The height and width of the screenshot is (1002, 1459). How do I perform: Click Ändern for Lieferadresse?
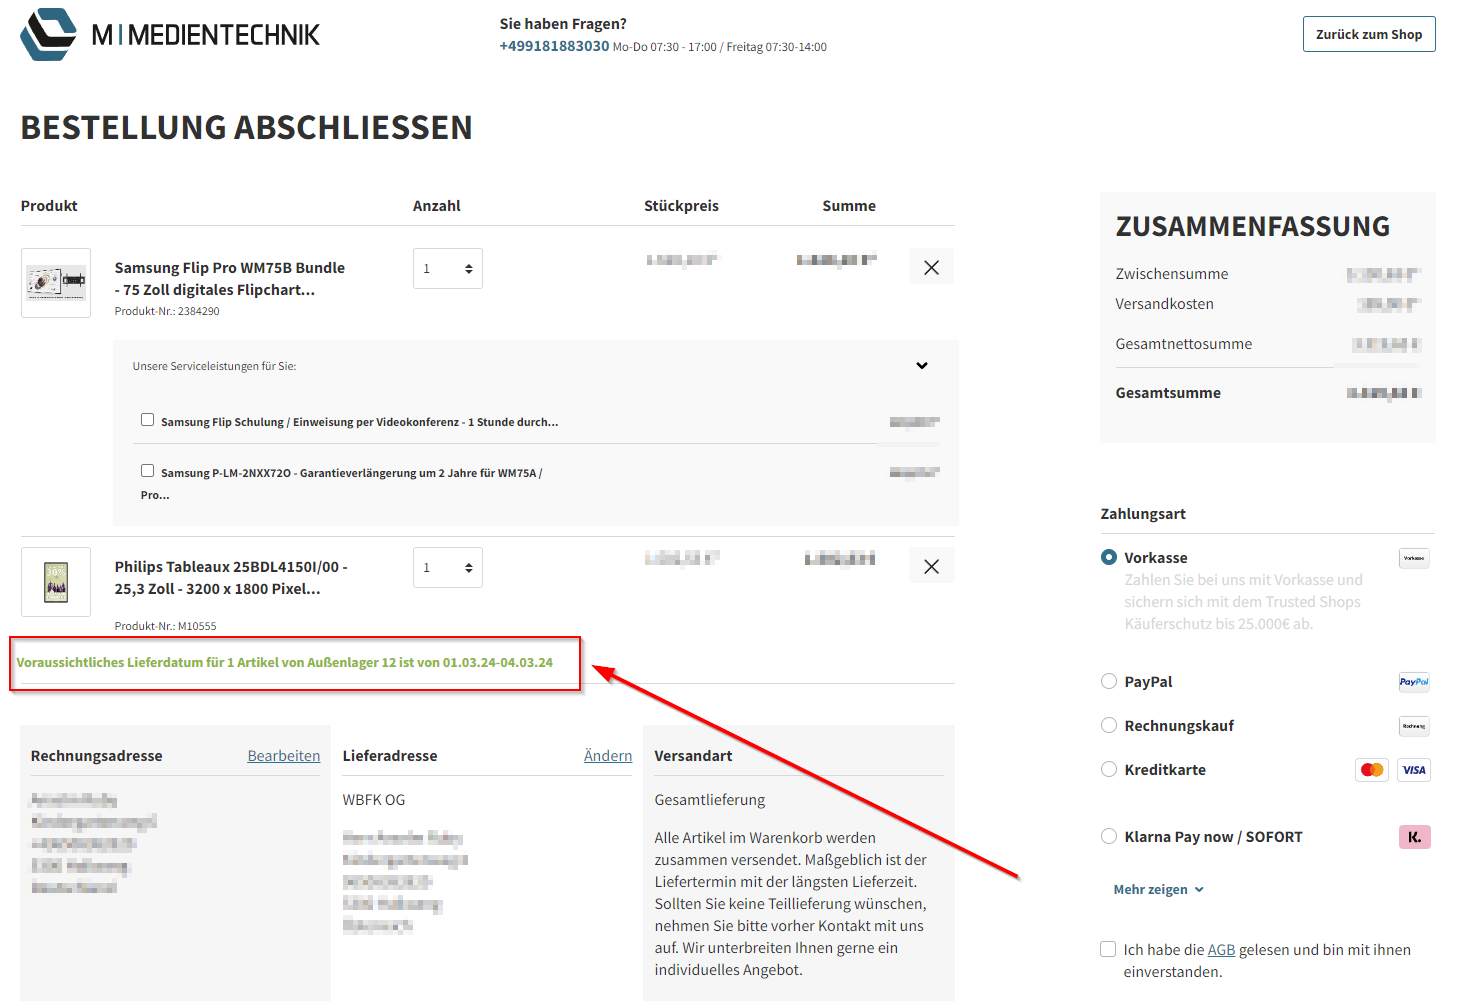coord(608,756)
